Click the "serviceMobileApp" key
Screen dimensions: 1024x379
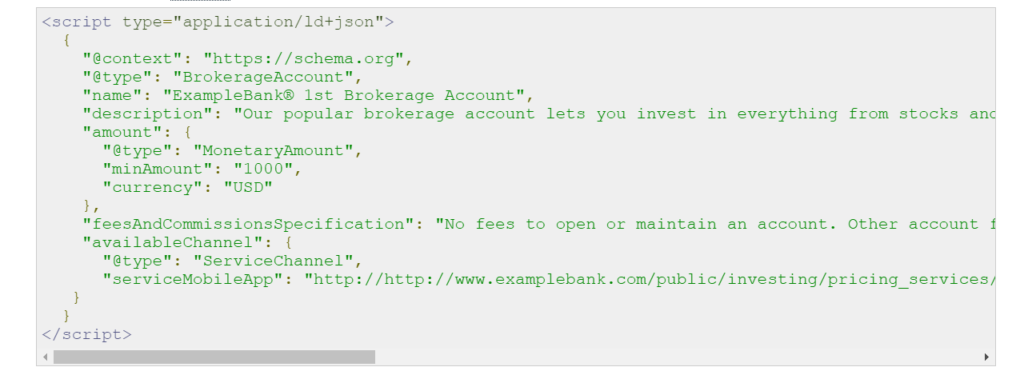(x=199, y=280)
